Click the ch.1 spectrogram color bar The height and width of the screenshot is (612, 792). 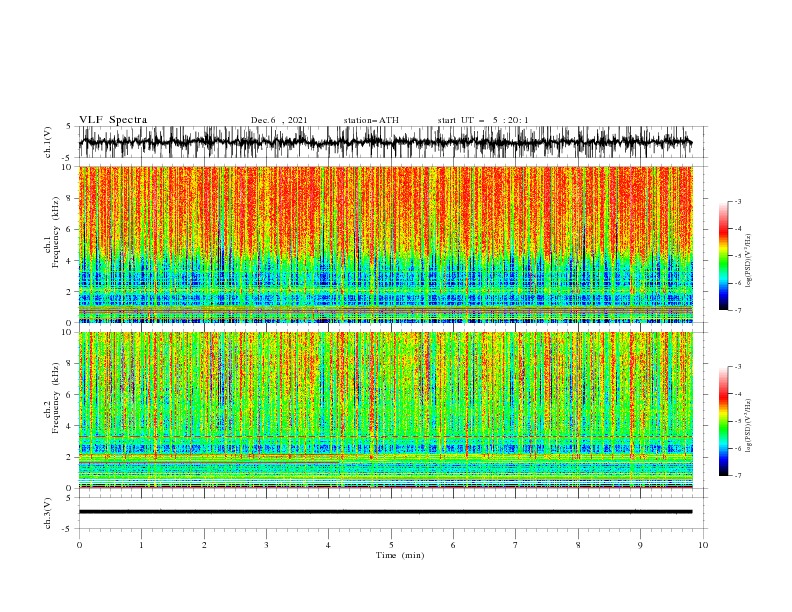pos(723,256)
